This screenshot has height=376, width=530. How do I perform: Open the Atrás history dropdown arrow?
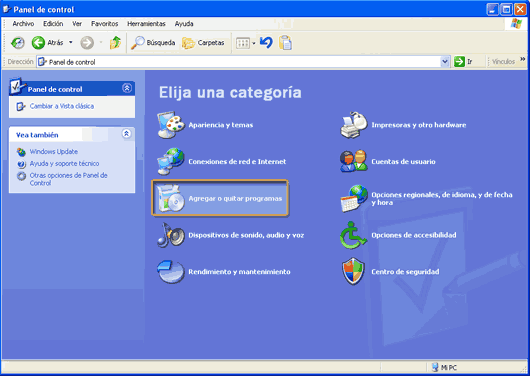click(x=71, y=43)
